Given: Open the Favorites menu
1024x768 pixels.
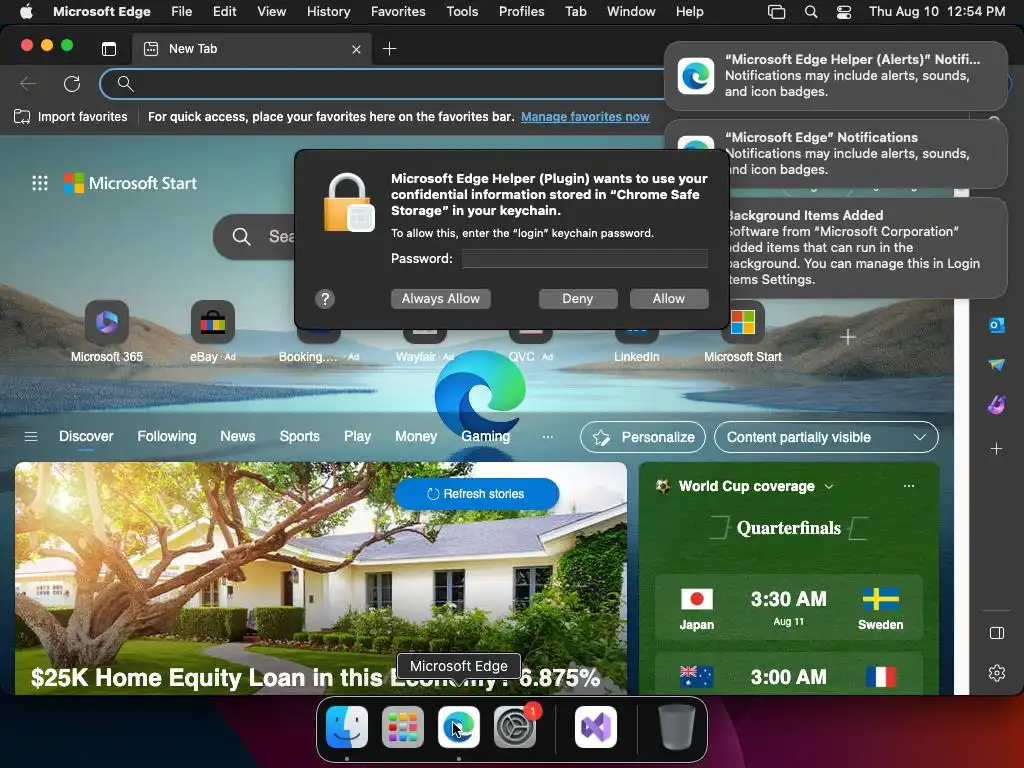Looking at the screenshot, I should (398, 11).
